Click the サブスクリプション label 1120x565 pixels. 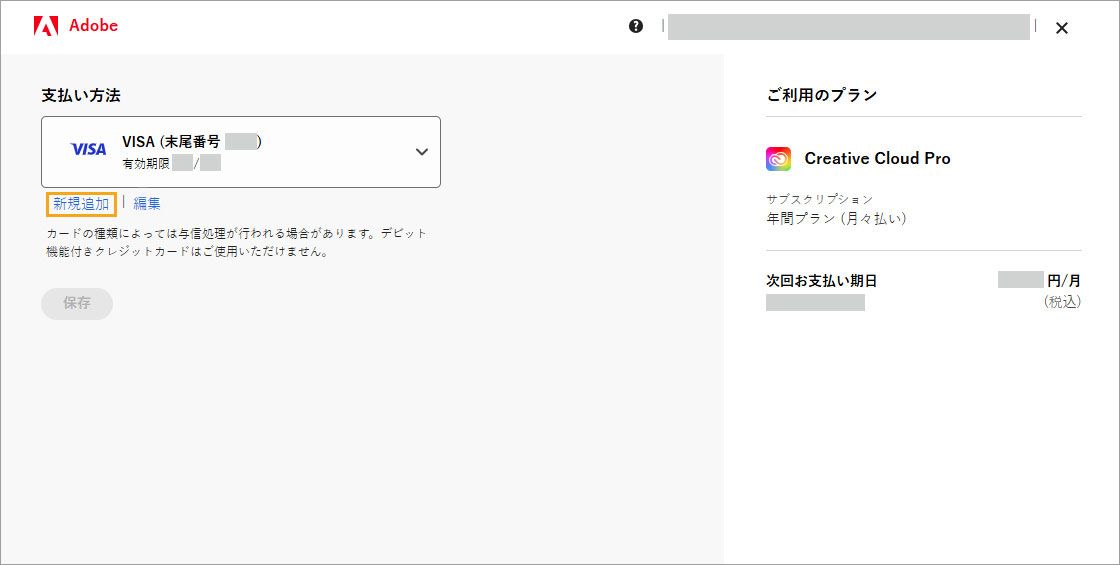click(x=820, y=199)
